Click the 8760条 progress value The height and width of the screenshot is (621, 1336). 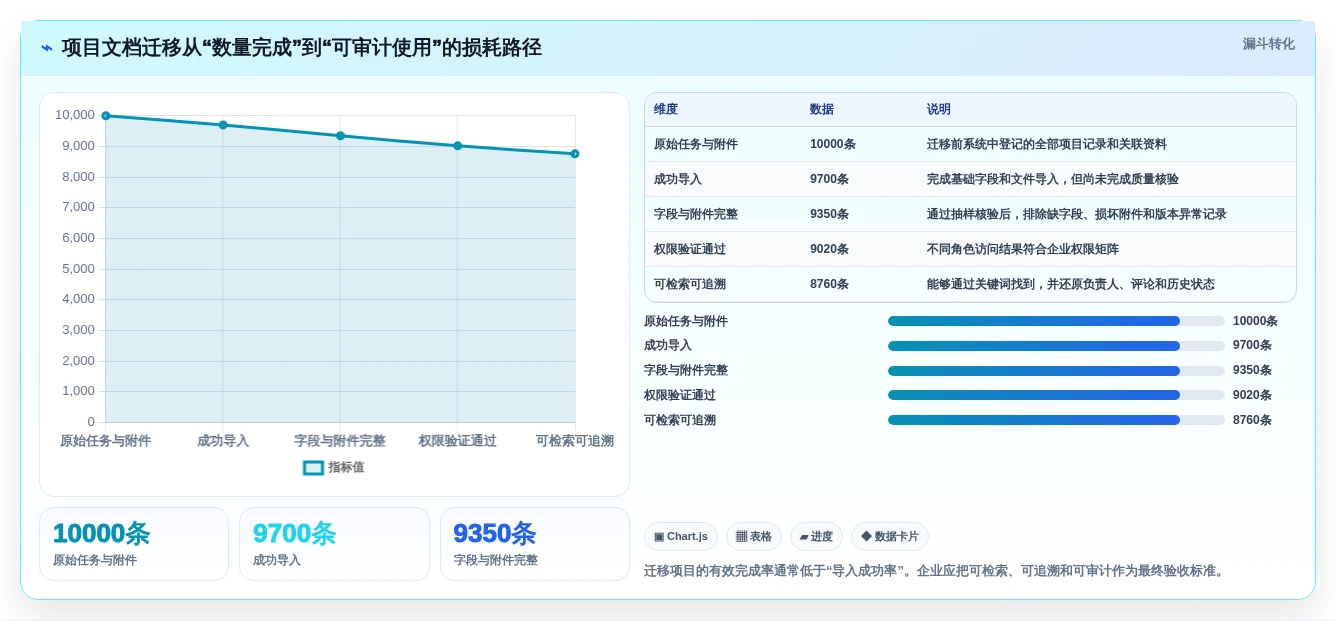1252,420
